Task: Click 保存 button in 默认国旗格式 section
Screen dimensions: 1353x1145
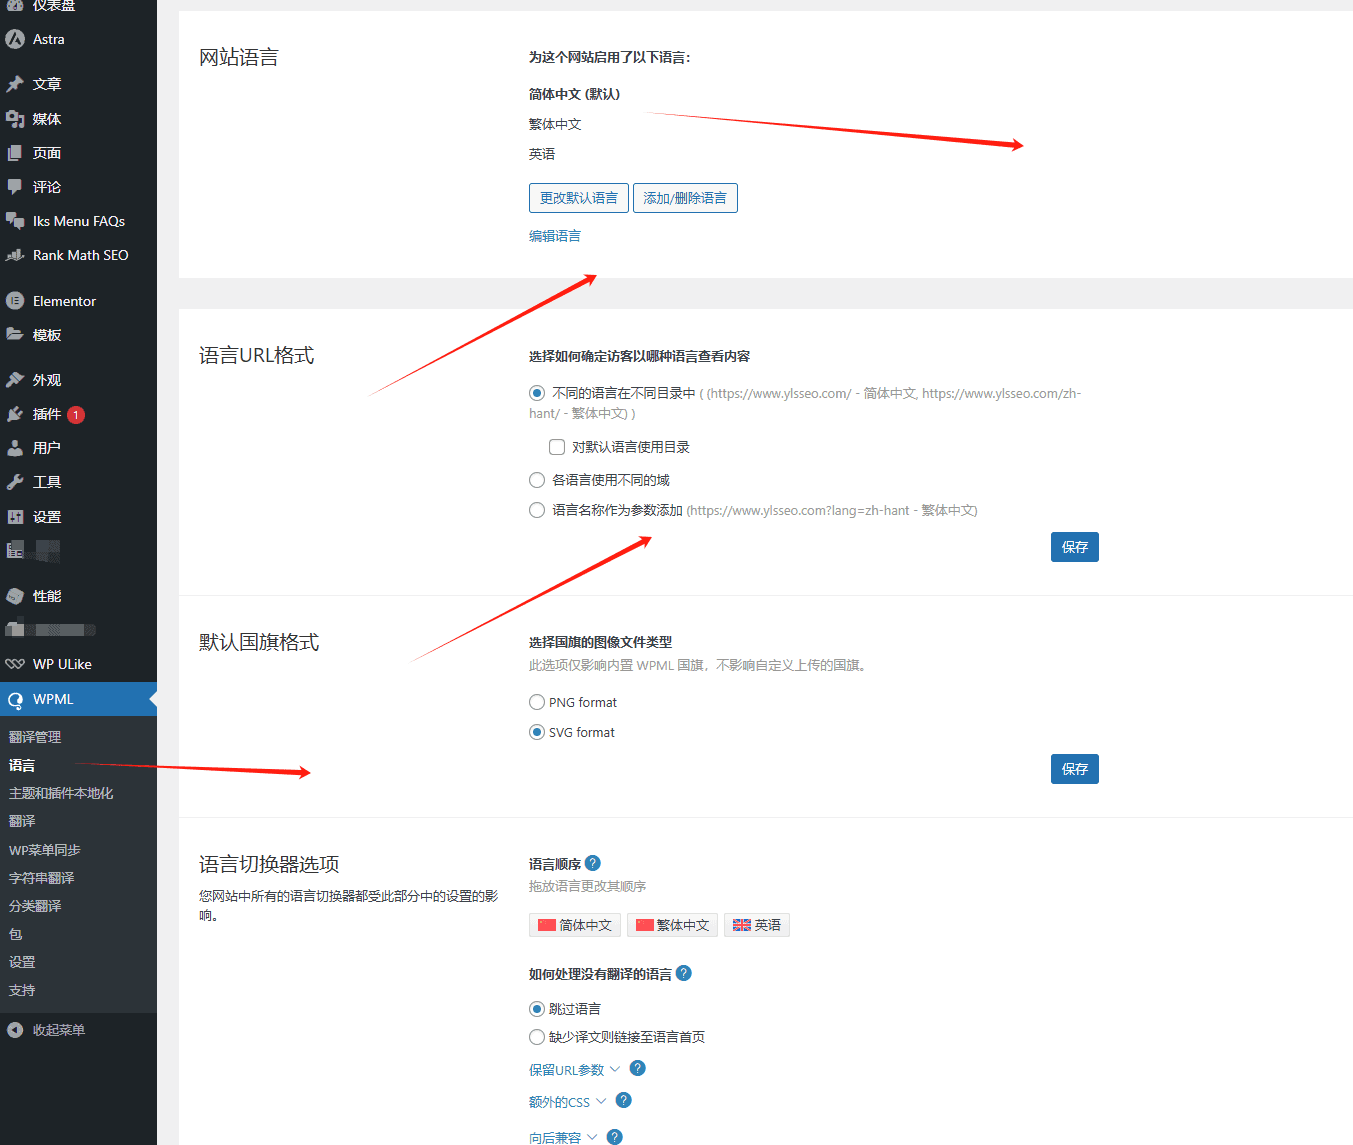Action: [x=1075, y=769]
